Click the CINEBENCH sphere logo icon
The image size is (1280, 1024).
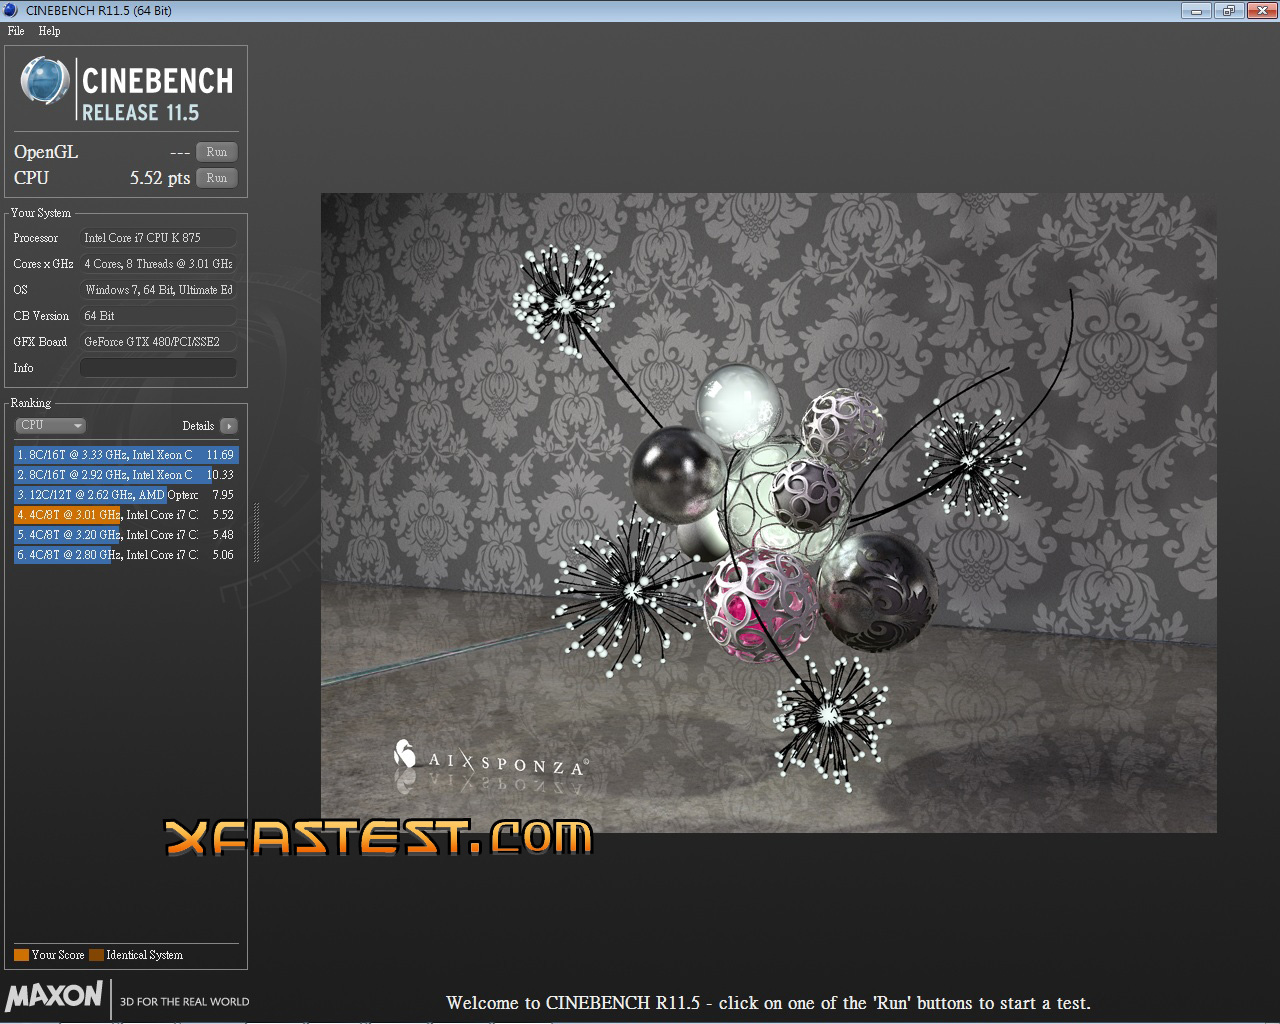(45, 82)
